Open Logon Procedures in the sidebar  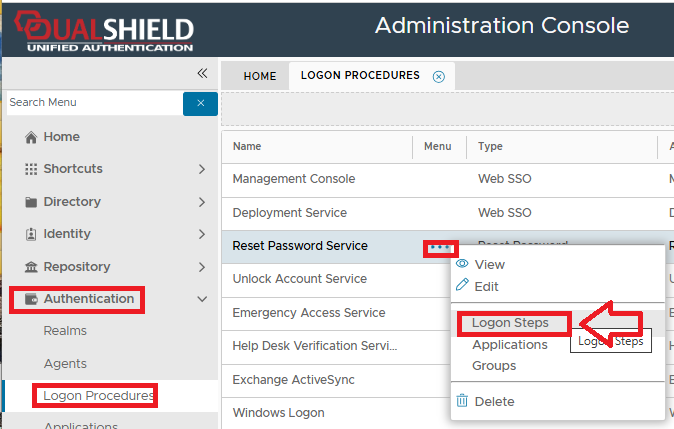[98, 396]
